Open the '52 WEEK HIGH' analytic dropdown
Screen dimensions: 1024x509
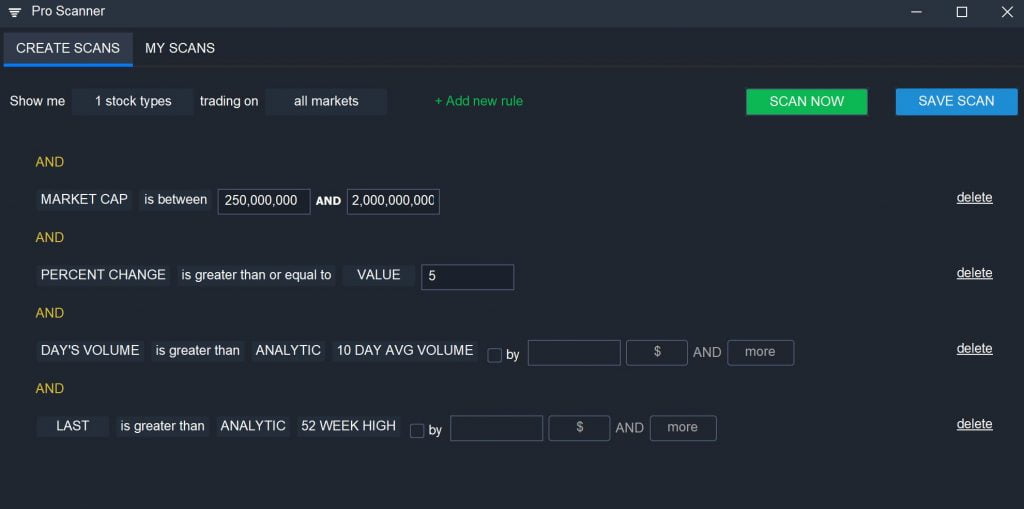pos(348,426)
